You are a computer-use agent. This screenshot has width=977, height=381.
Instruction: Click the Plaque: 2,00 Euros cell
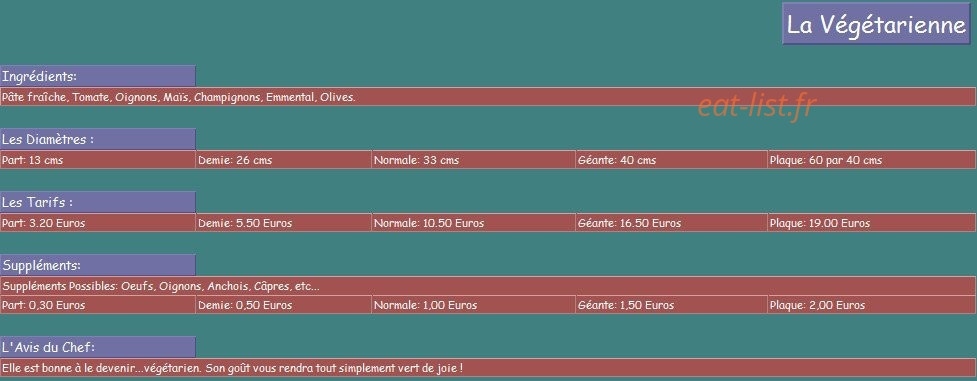pos(872,305)
